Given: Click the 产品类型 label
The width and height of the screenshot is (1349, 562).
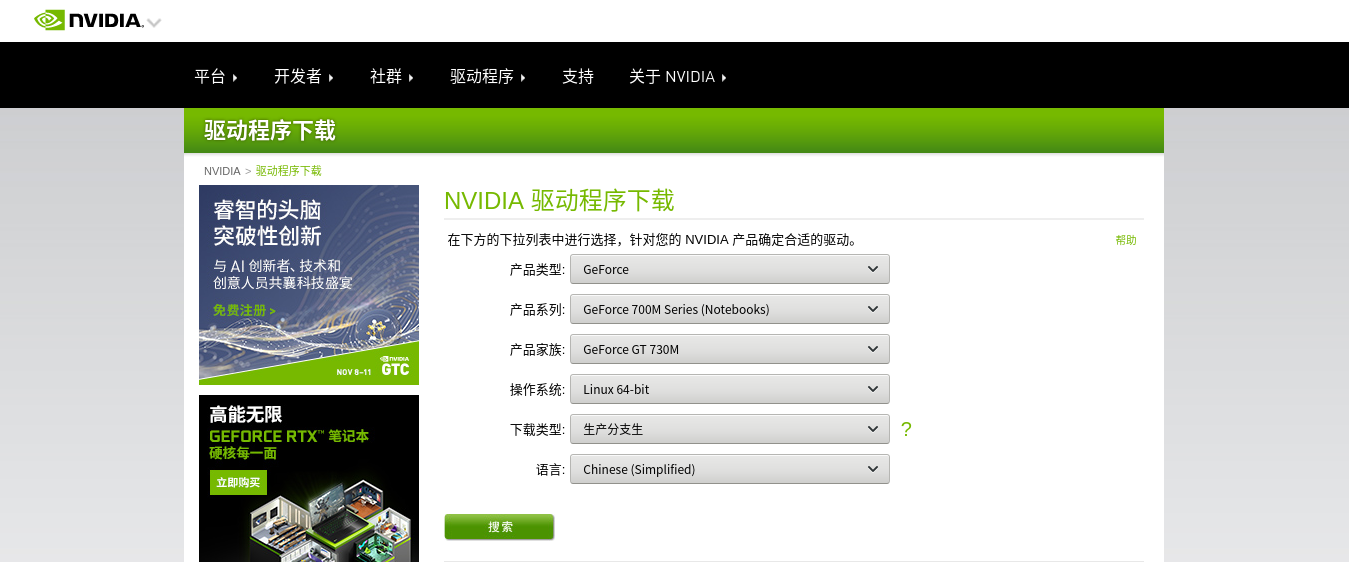Looking at the screenshot, I should pyautogui.click(x=537, y=270).
